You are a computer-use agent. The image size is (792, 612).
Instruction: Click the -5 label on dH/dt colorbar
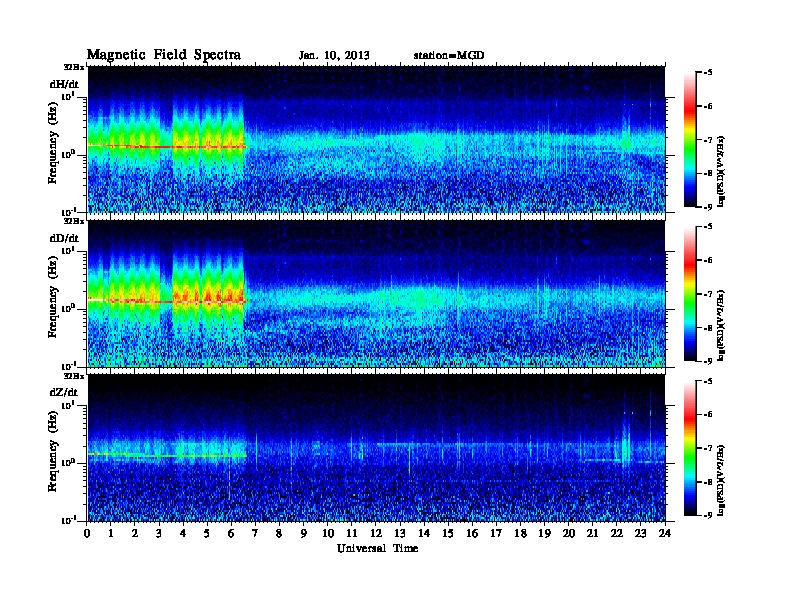[708, 73]
